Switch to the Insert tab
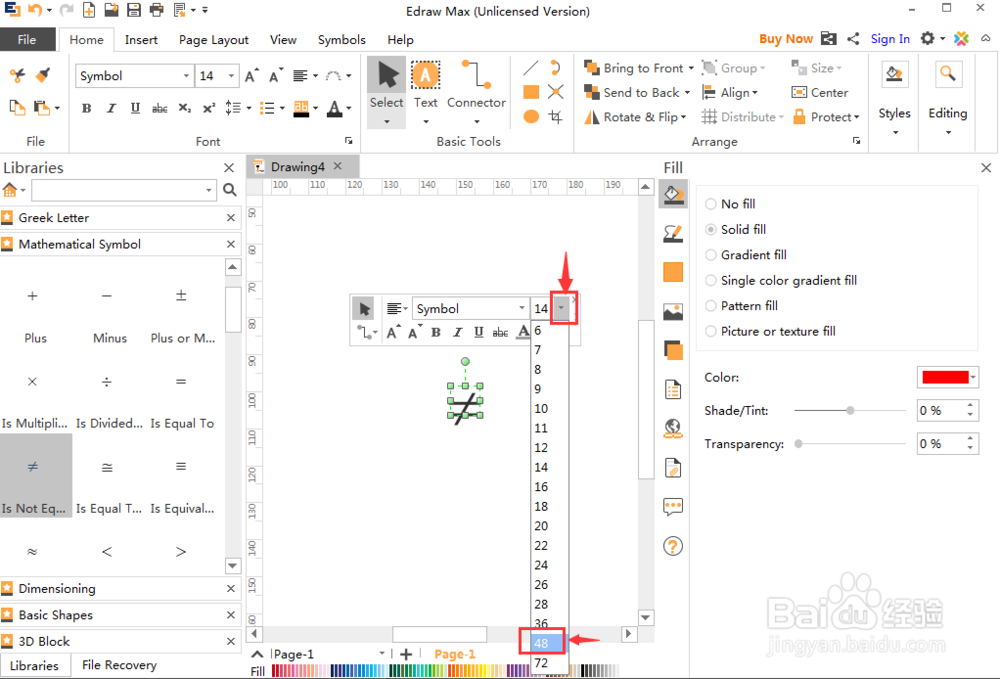Image resolution: width=1000 pixels, height=679 pixels. coord(141,40)
